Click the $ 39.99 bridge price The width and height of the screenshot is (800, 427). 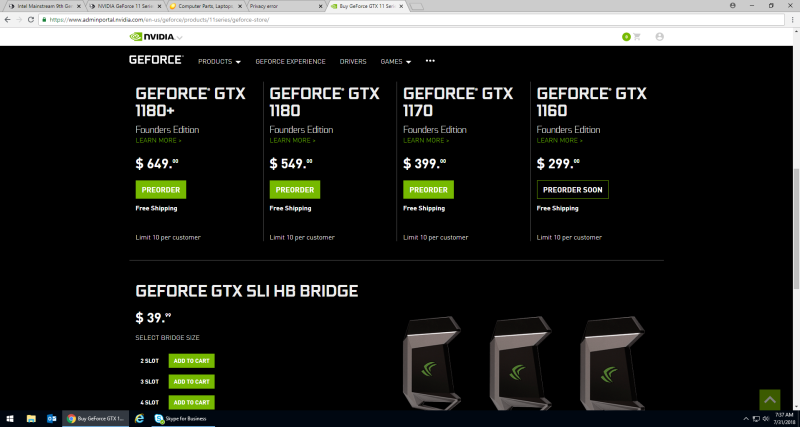click(x=153, y=318)
